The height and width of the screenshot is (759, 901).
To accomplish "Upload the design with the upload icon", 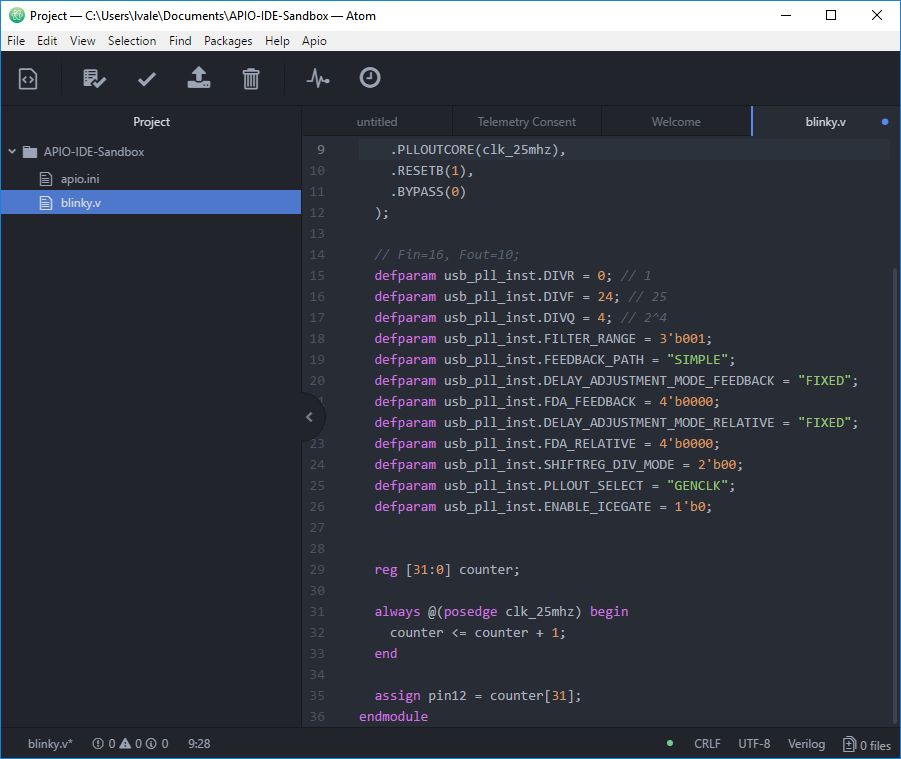I will pos(199,78).
